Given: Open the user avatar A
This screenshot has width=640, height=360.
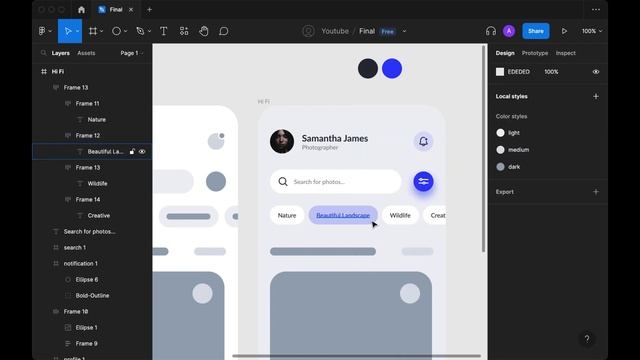Looking at the screenshot, I should (x=509, y=31).
